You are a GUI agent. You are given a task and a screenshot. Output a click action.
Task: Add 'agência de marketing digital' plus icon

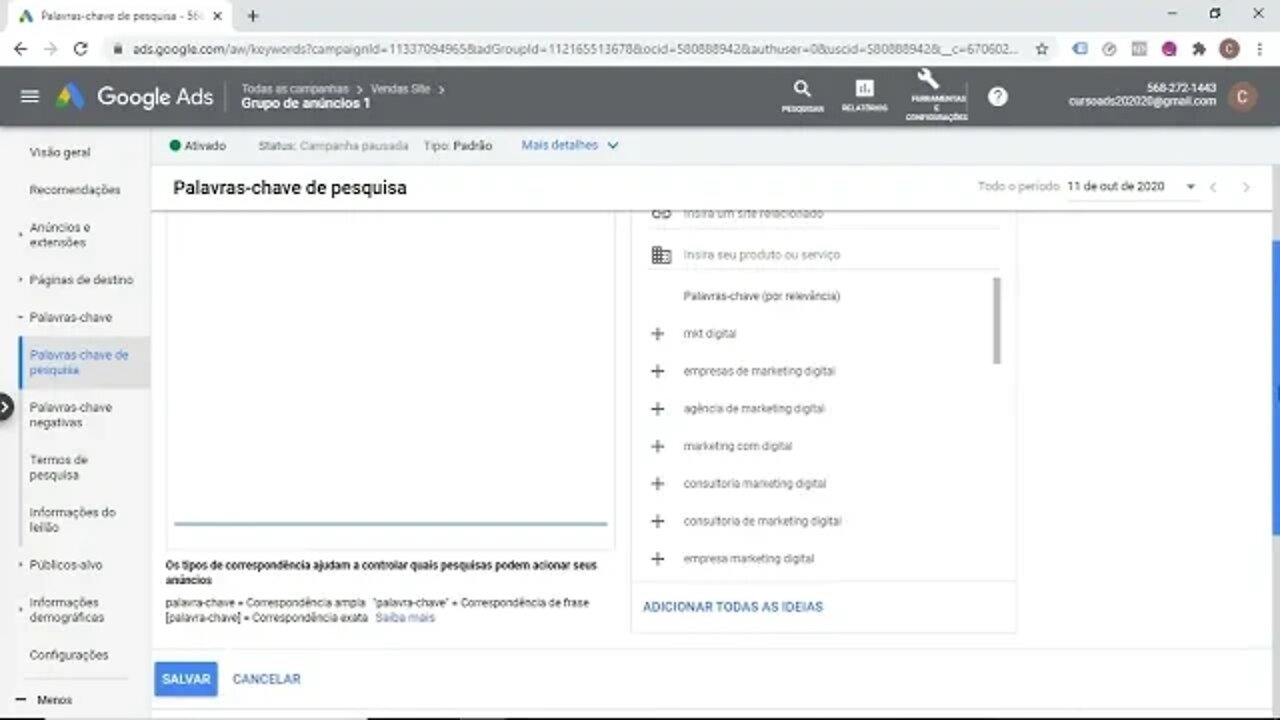tap(657, 409)
